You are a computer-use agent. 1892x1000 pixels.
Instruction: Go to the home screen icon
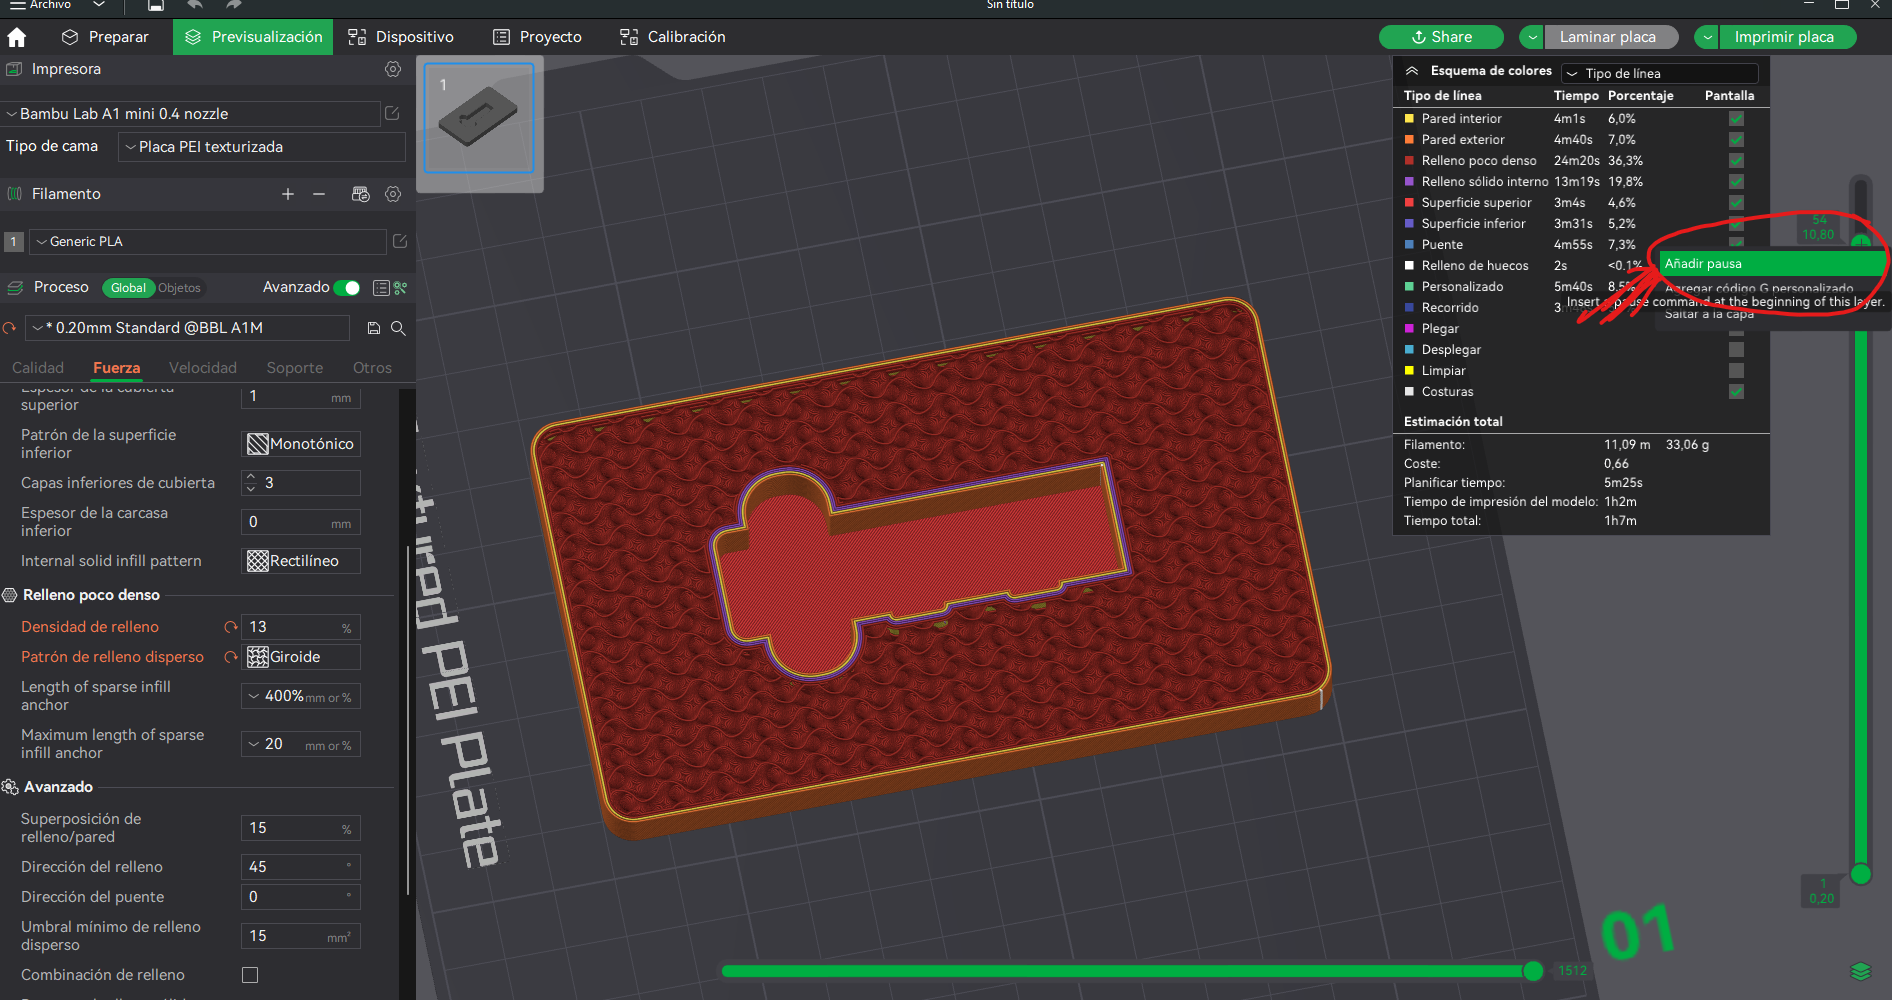(x=17, y=38)
